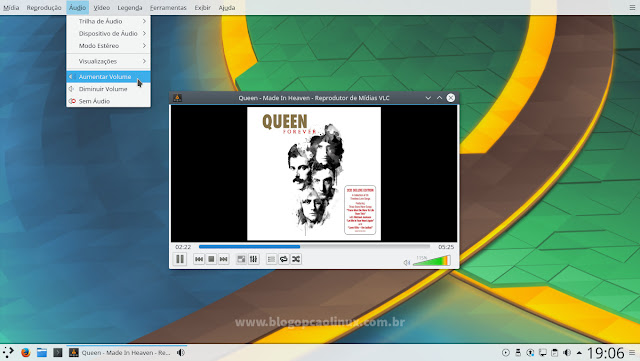Toggle shuffle random playback
Viewport: 640px width, 361px height.
coord(296,259)
